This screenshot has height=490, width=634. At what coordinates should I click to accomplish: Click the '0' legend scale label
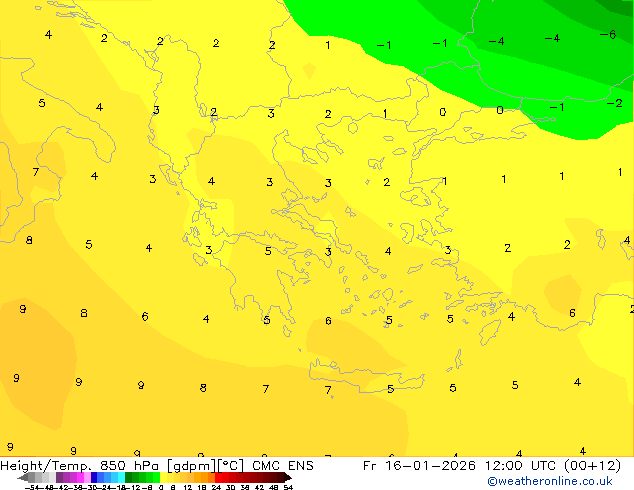point(161,487)
